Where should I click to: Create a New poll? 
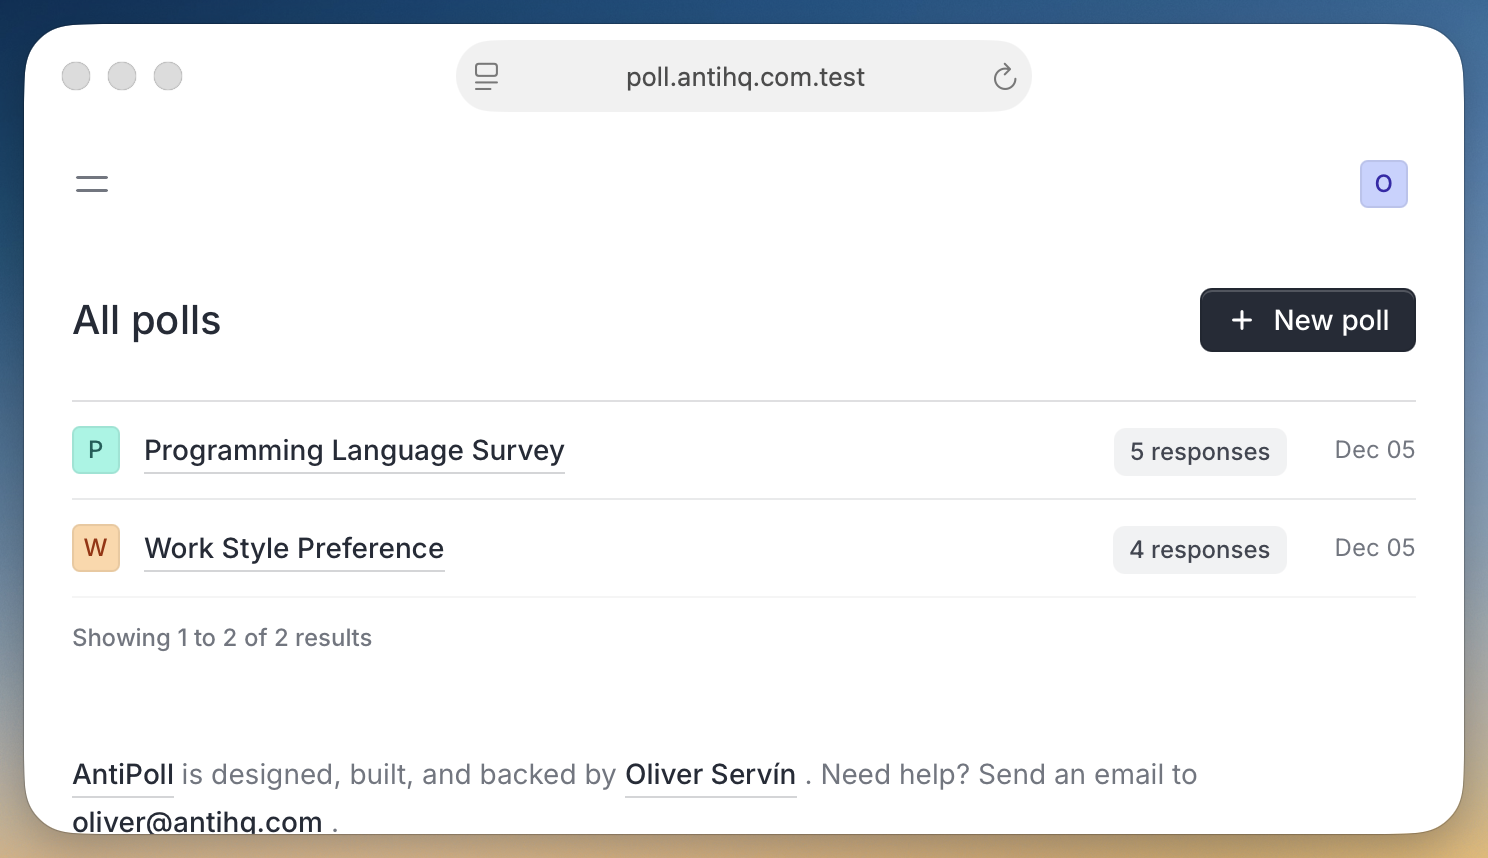1307,320
